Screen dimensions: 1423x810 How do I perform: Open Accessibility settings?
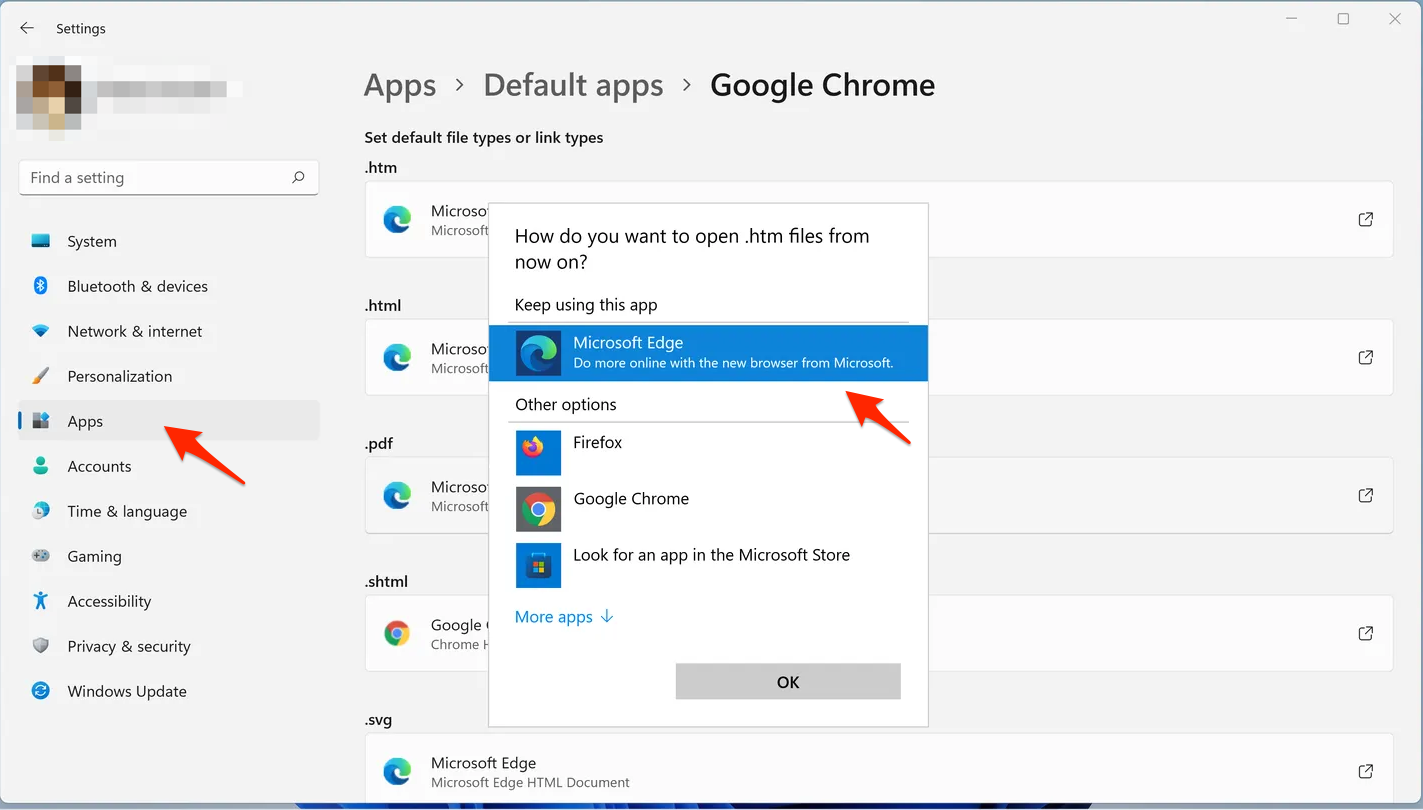tap(169, 601)
